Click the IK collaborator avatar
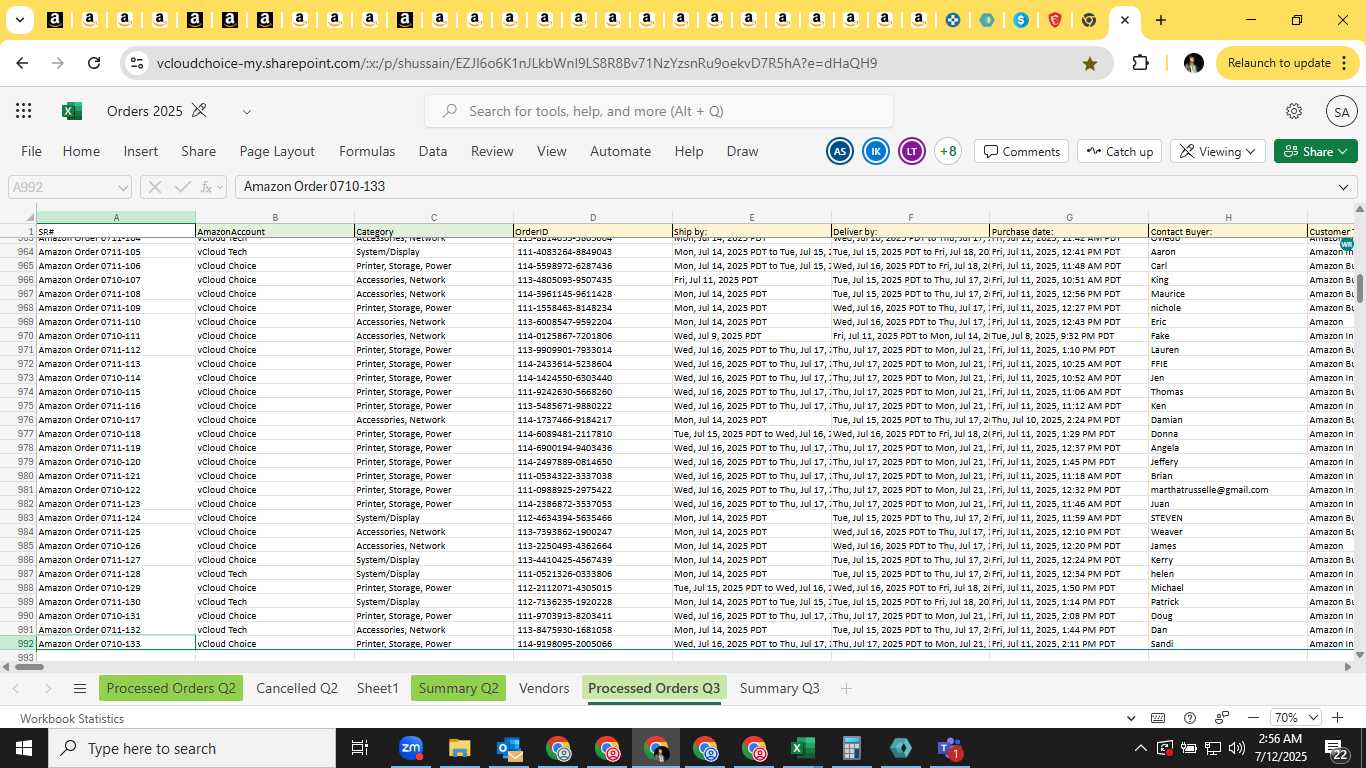 pos(876,151)
